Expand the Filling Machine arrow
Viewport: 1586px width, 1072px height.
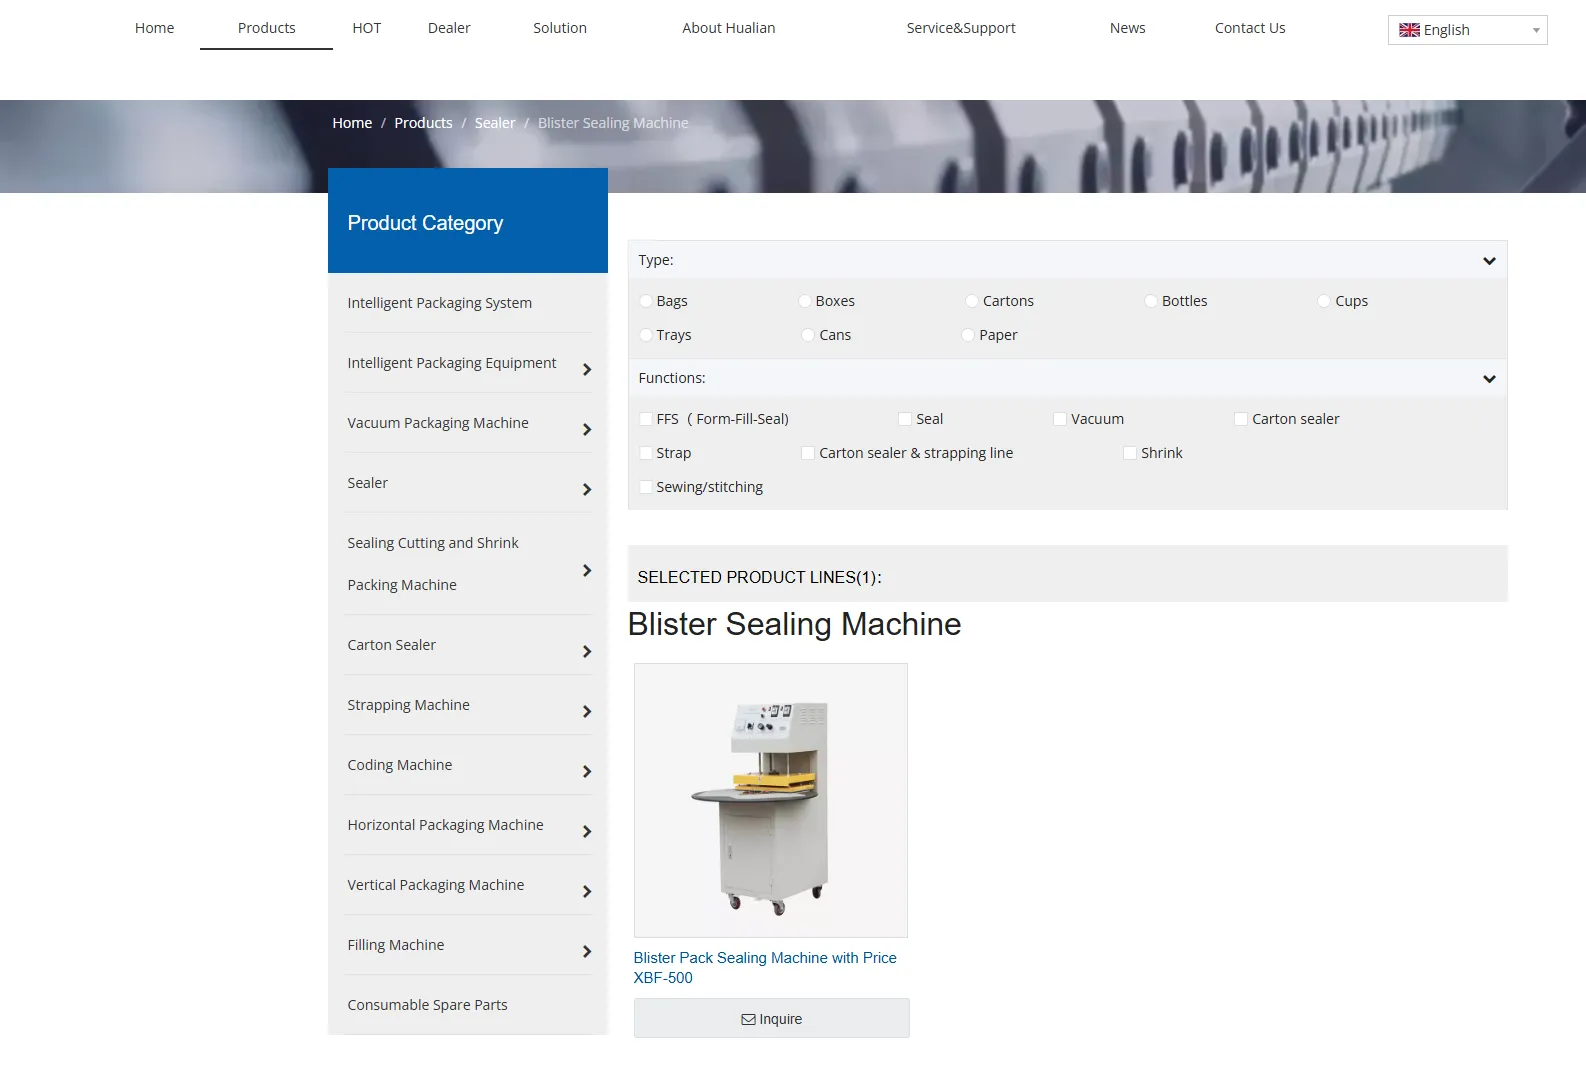click(587, 951)
